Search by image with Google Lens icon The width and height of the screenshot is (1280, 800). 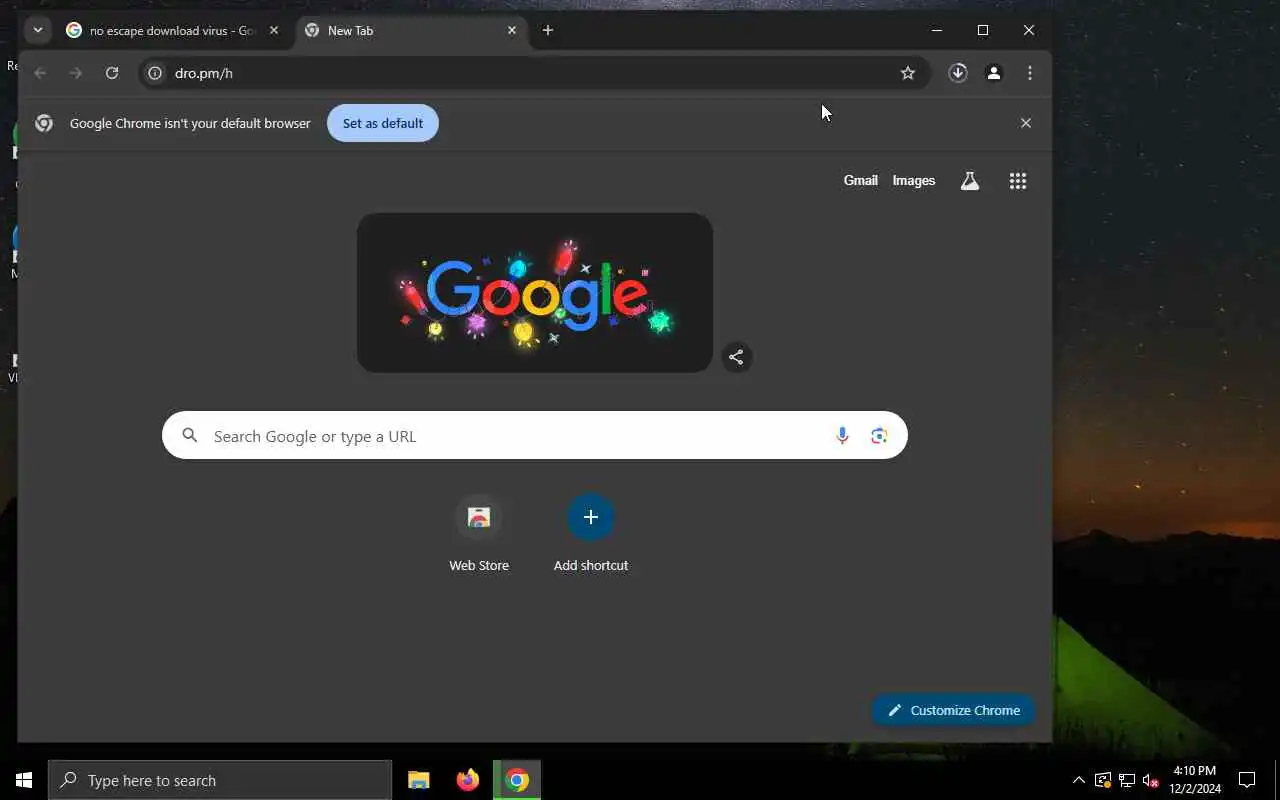880,436
